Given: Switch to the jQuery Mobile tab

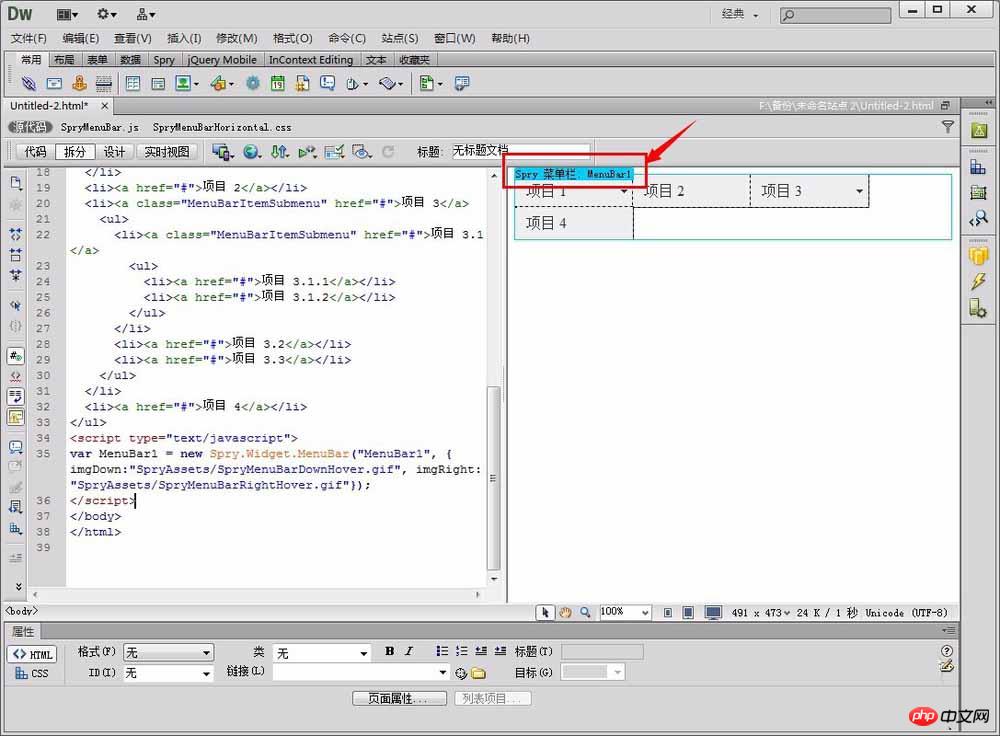Looking at the screenshot, I should click(x=222, y=59).
